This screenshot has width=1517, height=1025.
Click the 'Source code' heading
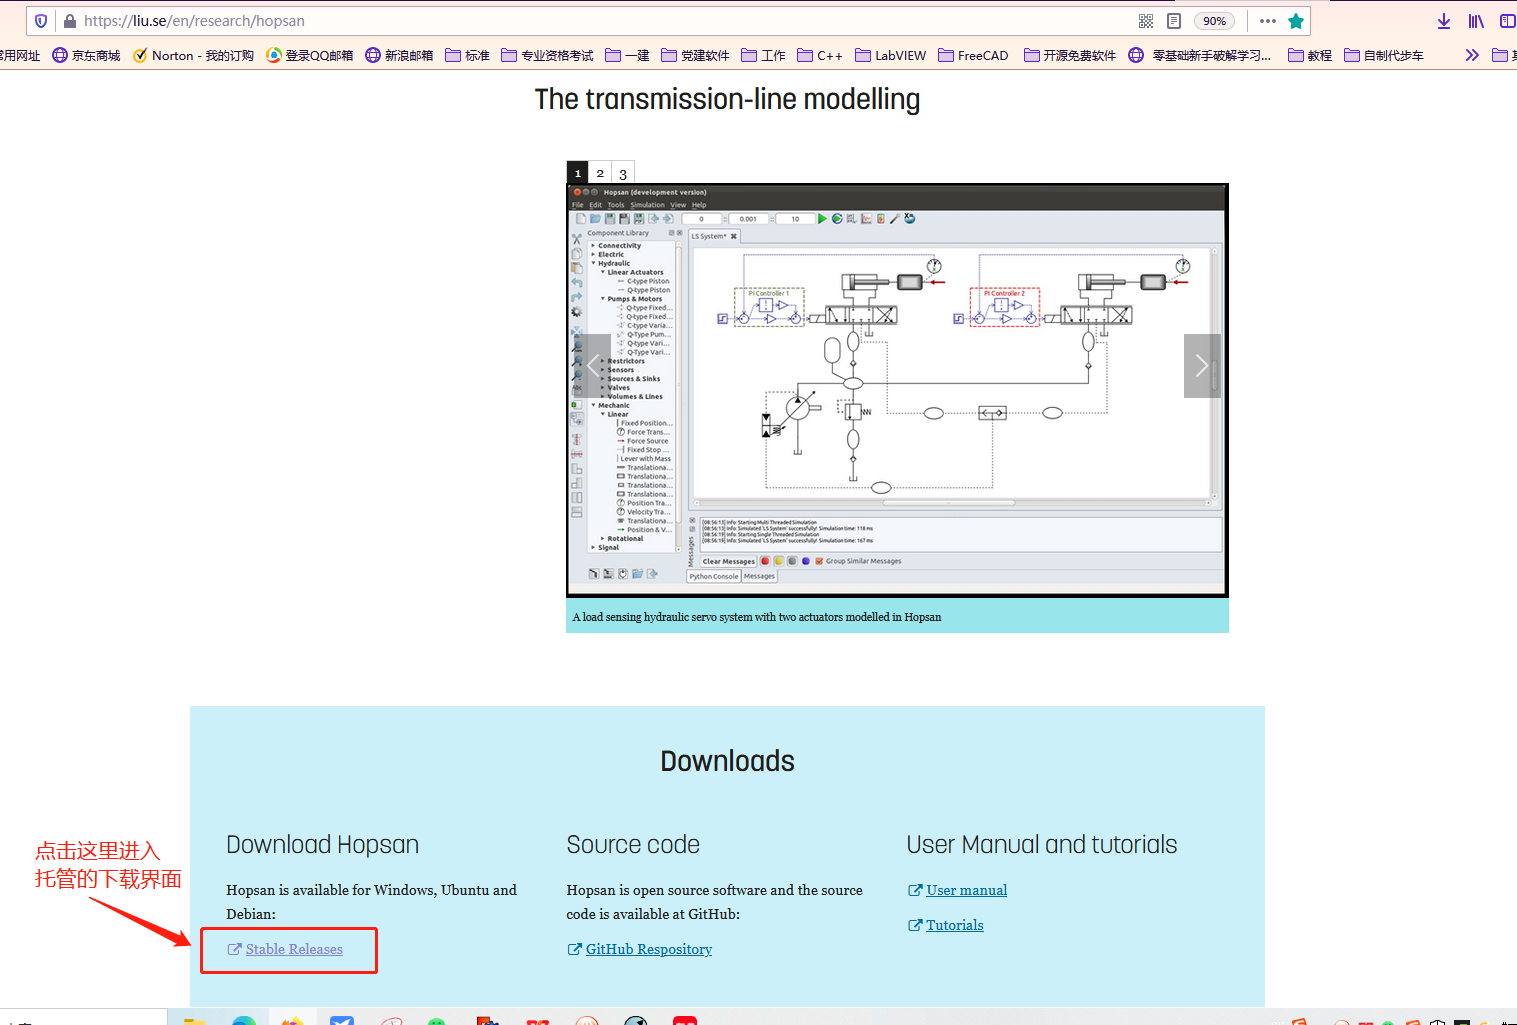click(x=633, y=844)
